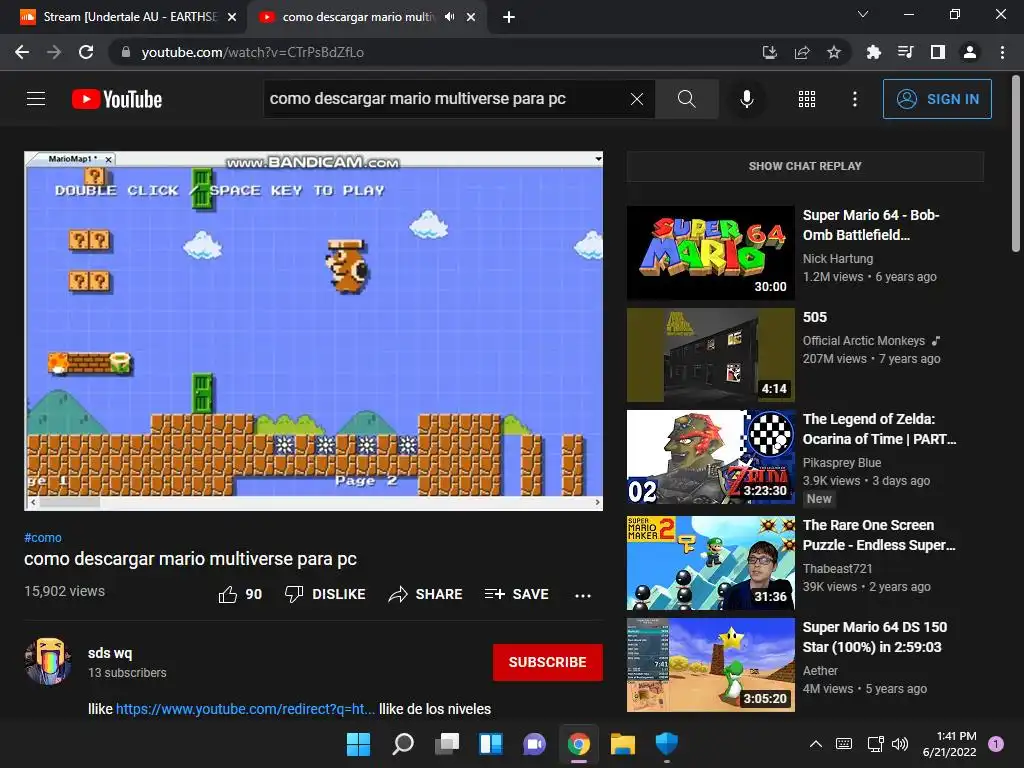Open Task View on taskbar
1024x768 pixels.
[x=447, y=744]
